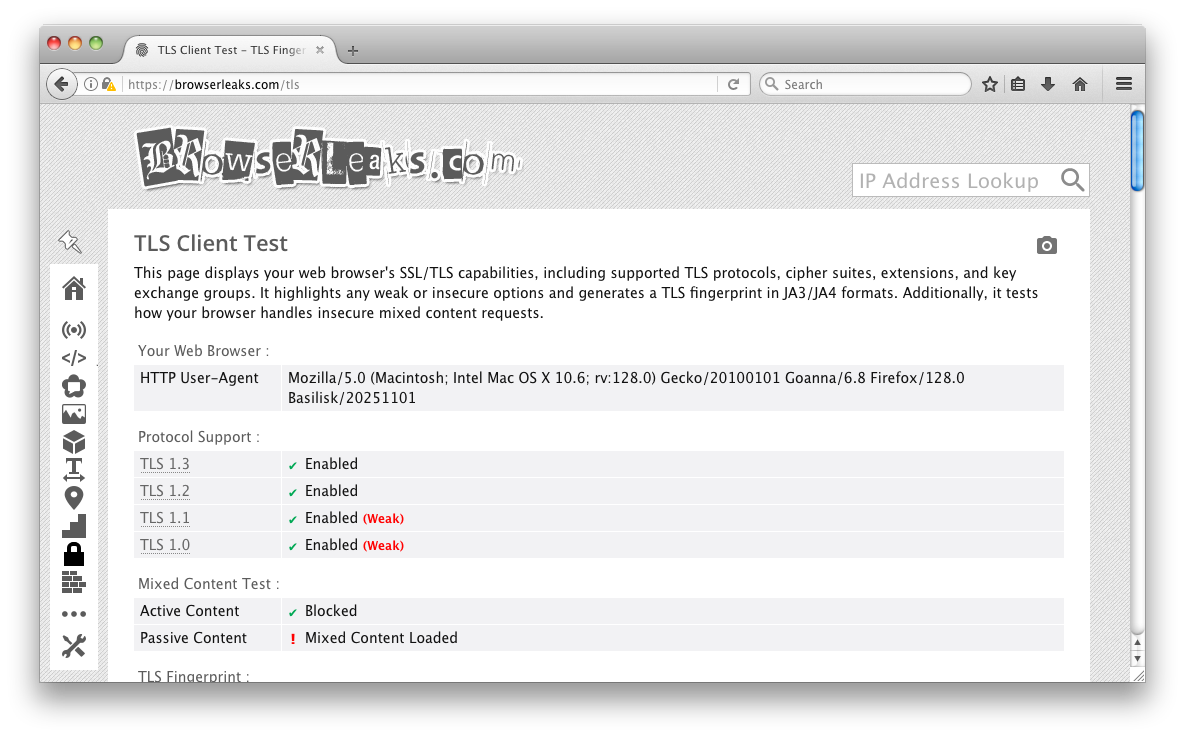Open a new tab with plus button
The width and height of the screenshot is (1185, 737).
pyautogui.click(x=352, y=51)
